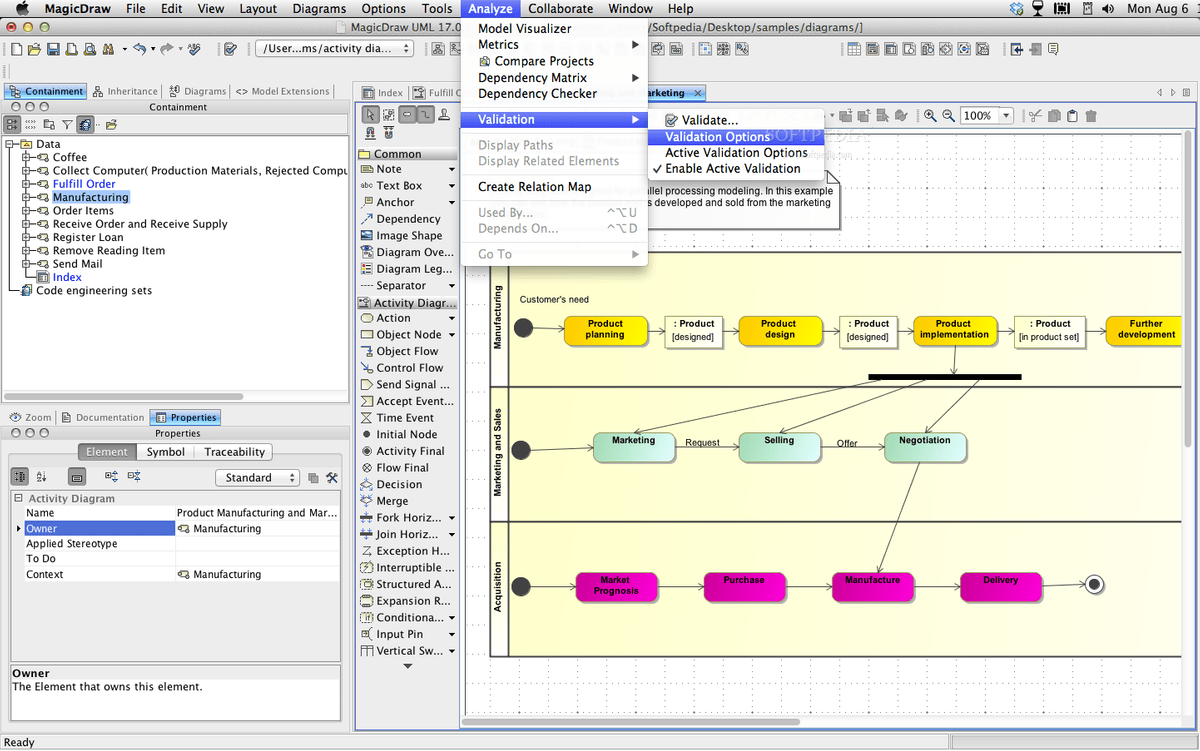Click the Zoom In magnifier icon
Viewport: 1200px width, 751px height.
pos(930,116)
